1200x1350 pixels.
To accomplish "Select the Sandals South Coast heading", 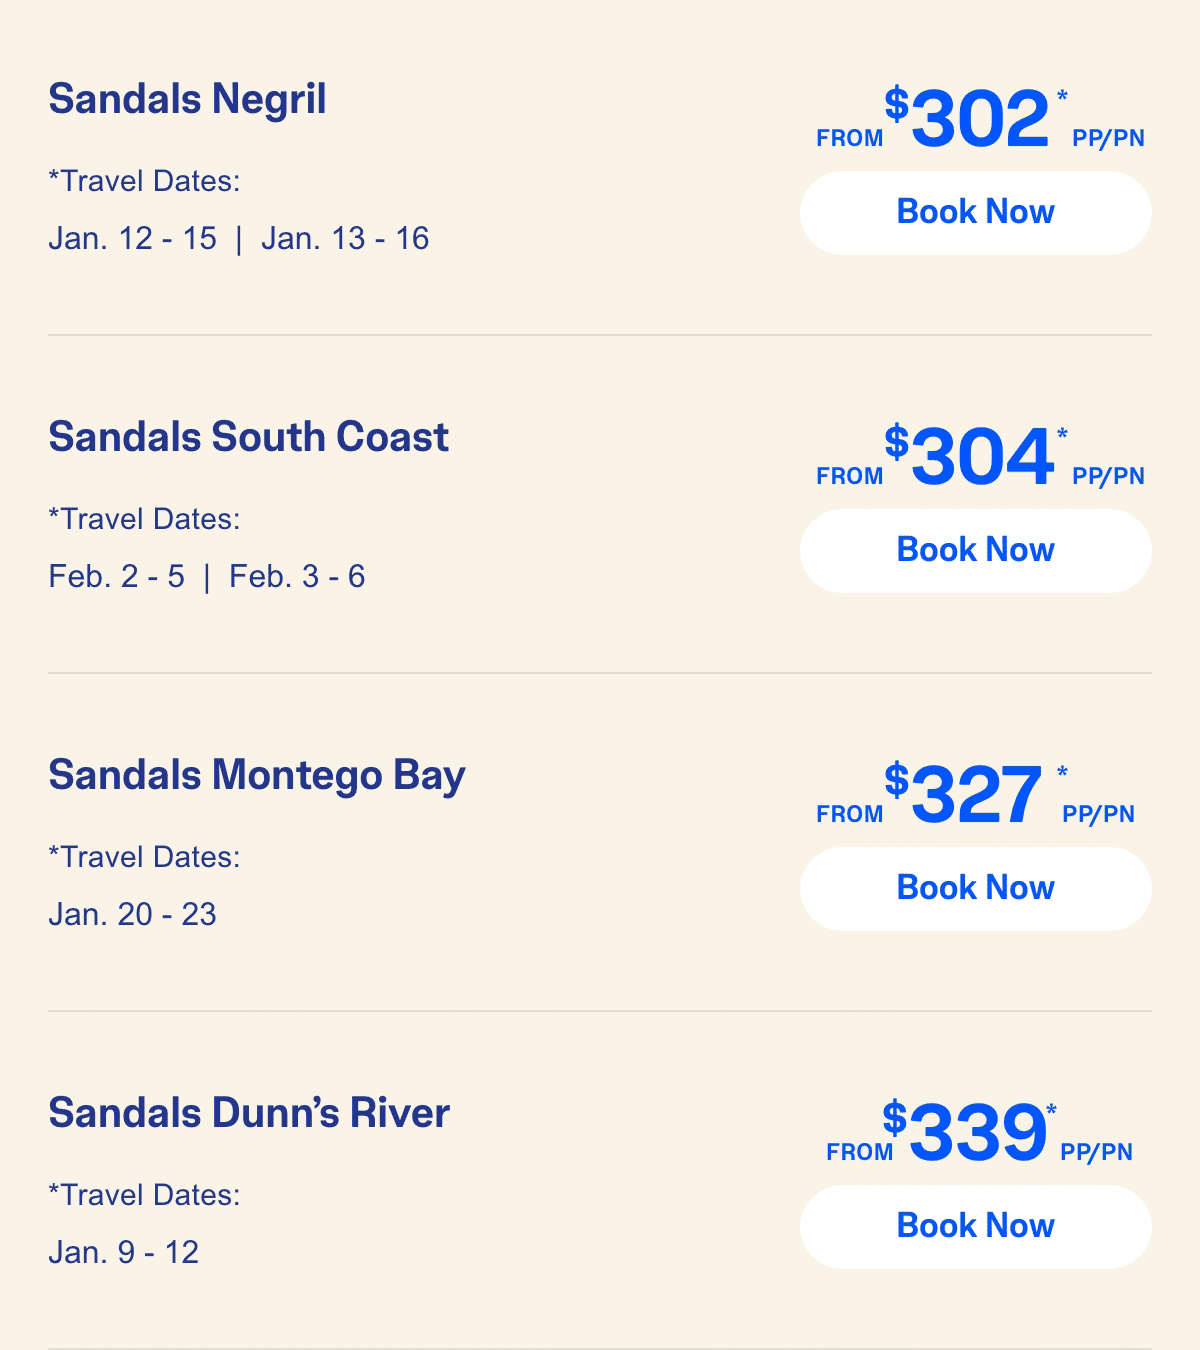I will coord(248,437).
